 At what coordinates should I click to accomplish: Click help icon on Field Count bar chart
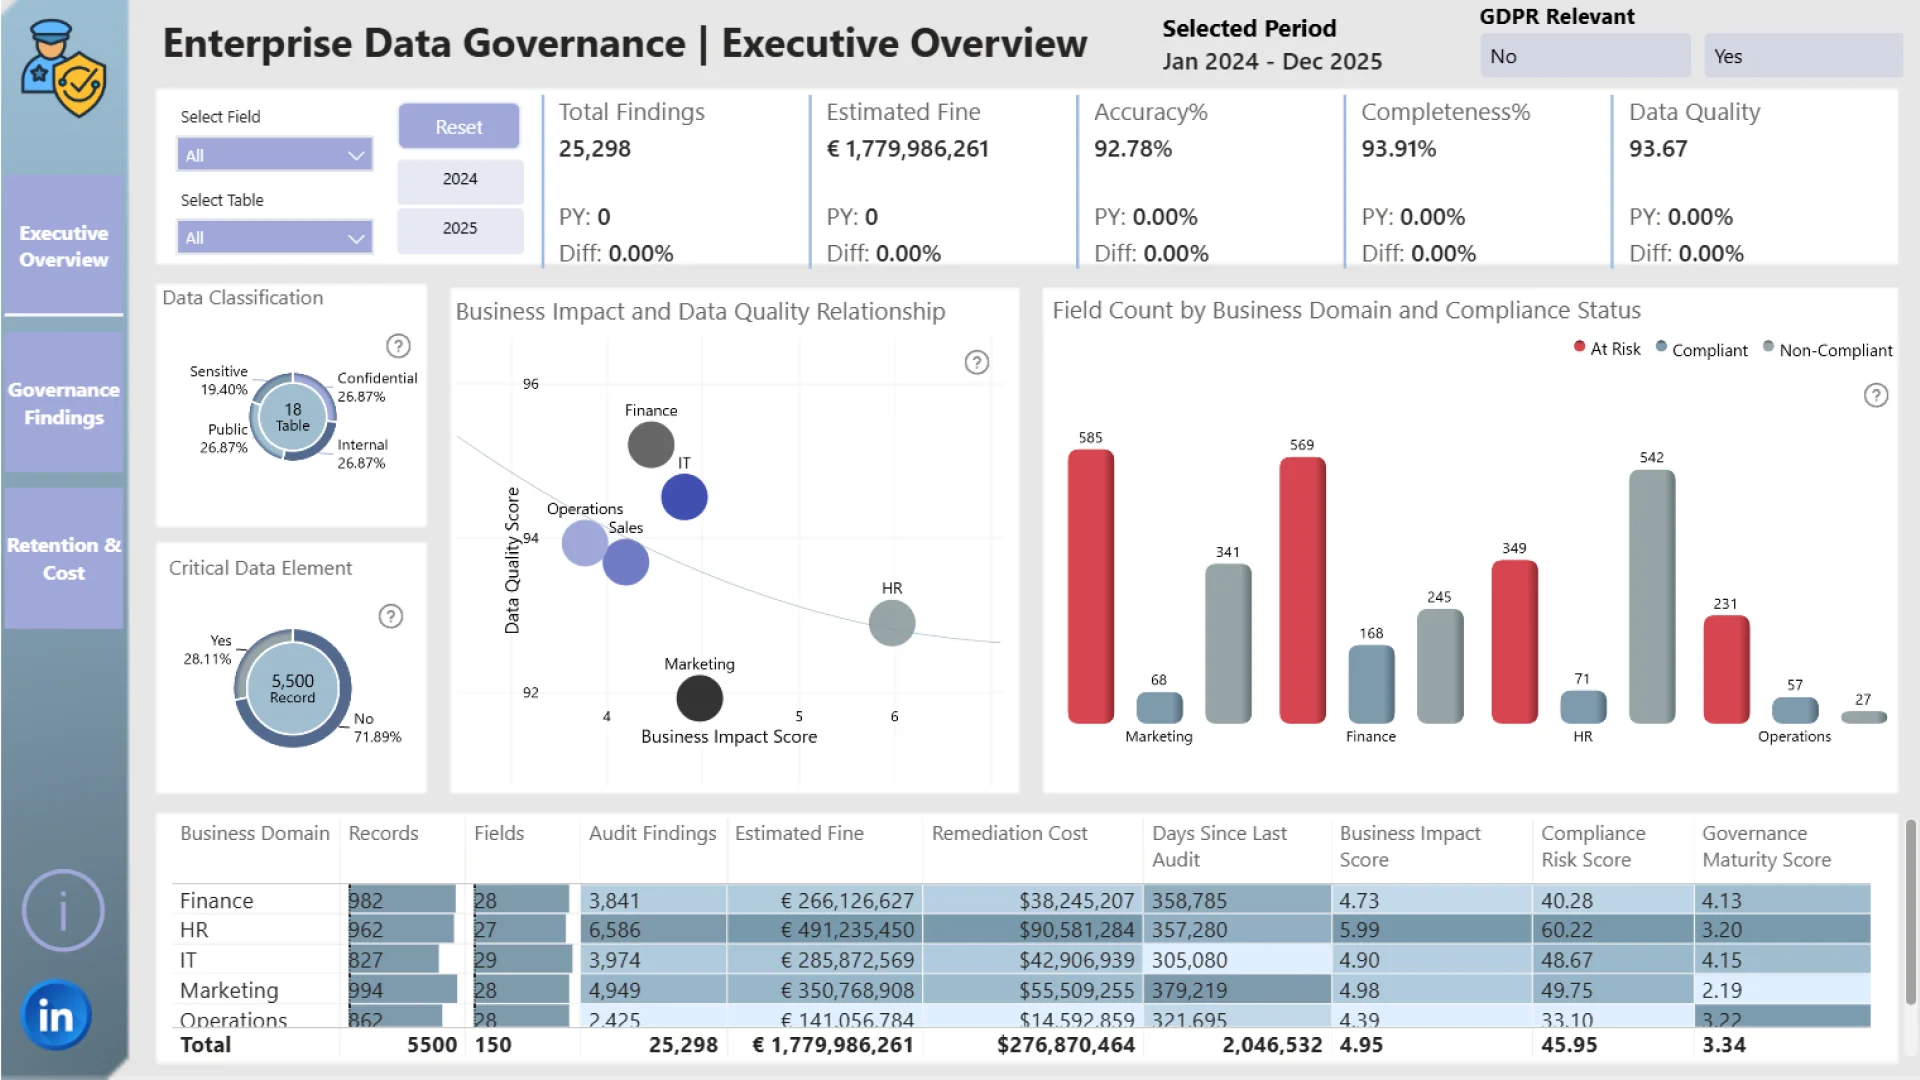click(x=1876, y=396)
